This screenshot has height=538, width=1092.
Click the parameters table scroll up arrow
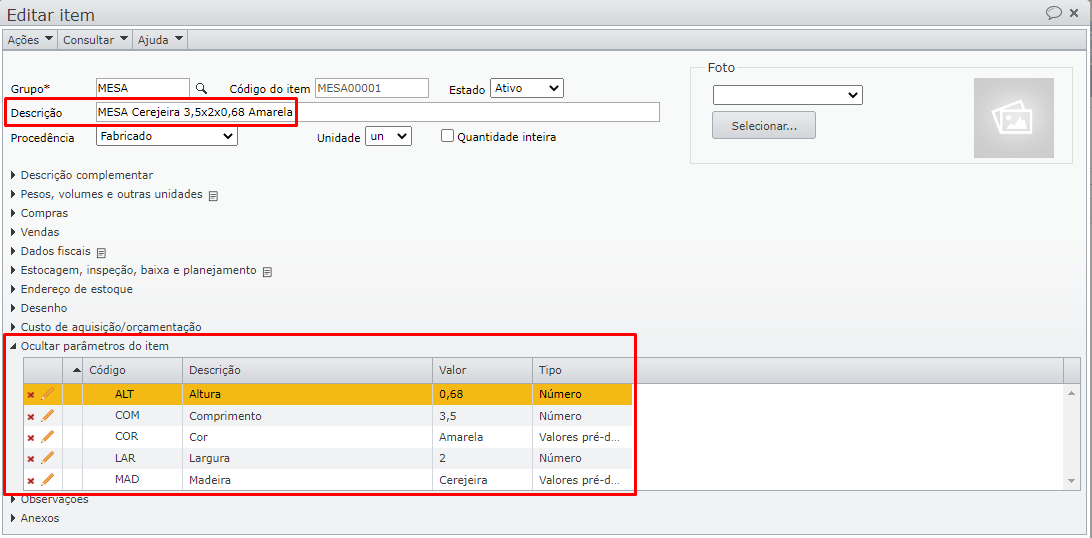(1071, 394)
